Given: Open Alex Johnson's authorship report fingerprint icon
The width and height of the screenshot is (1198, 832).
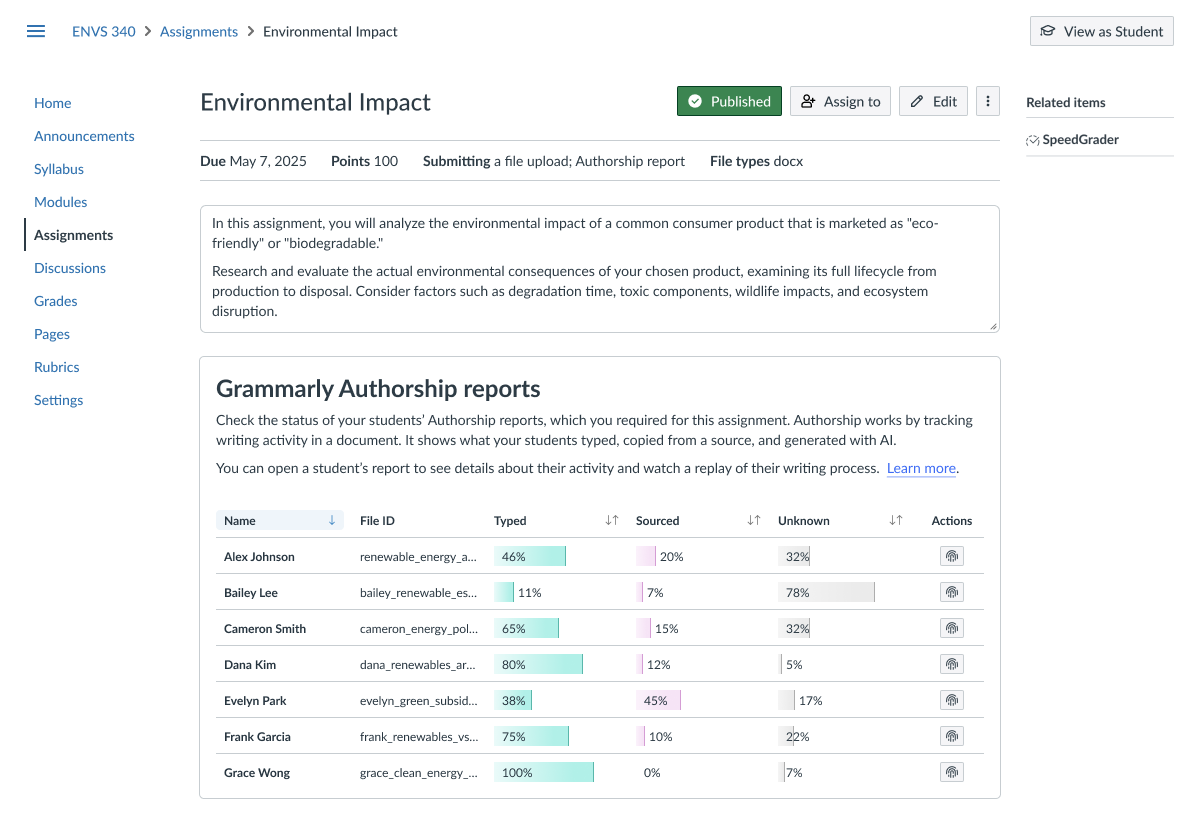Looking at the screenshot, I should (x=951, y=556).
